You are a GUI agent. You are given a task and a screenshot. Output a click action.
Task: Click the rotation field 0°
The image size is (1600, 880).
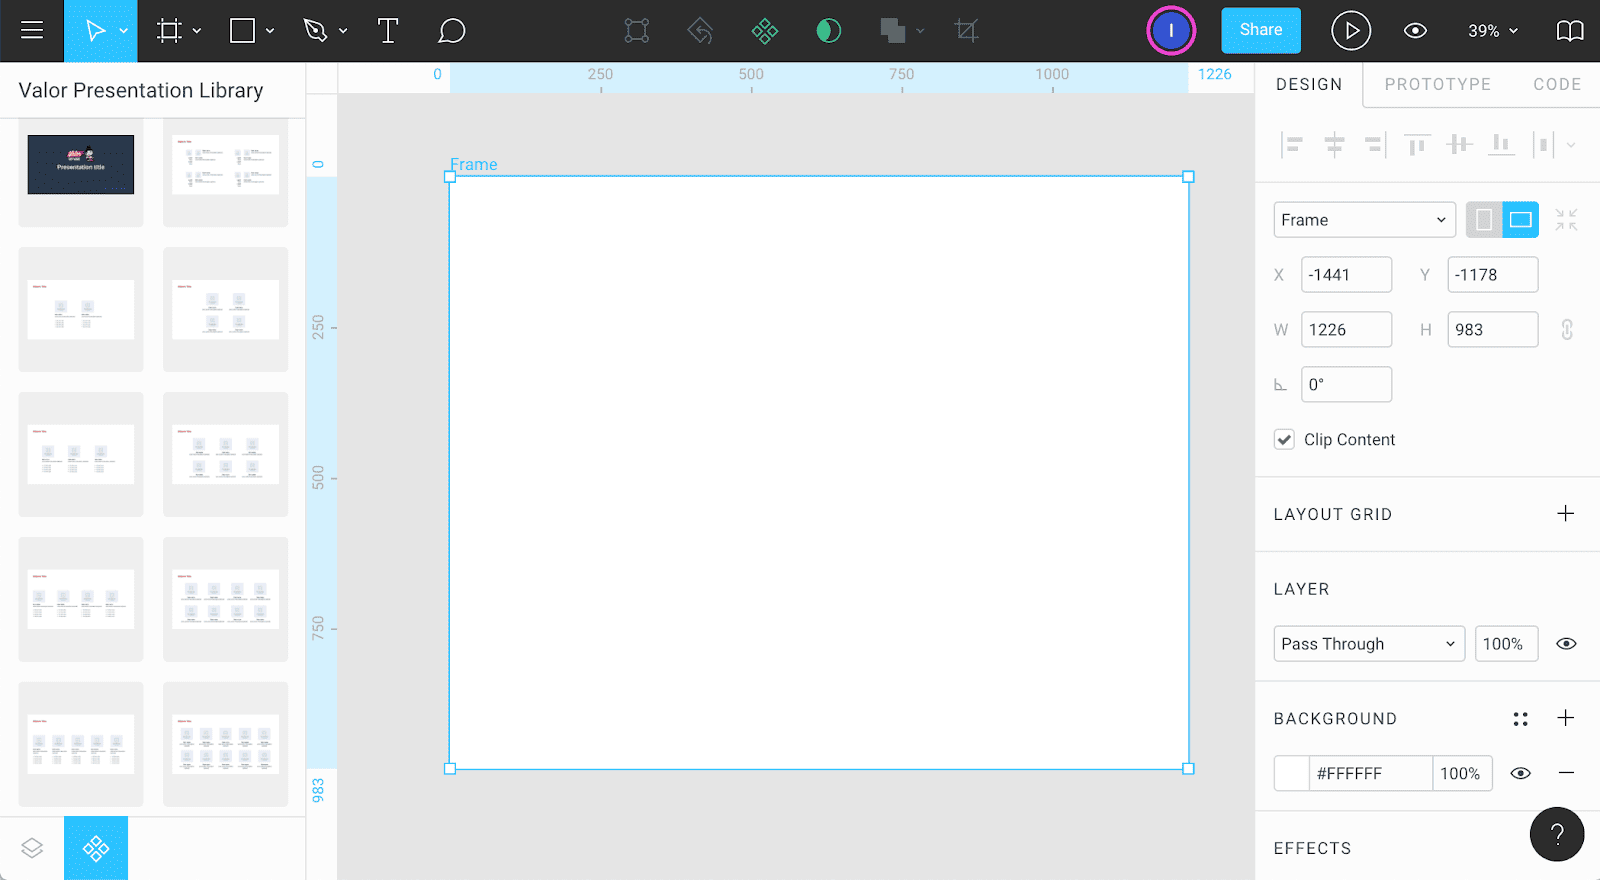click(x=1346, y=384)
